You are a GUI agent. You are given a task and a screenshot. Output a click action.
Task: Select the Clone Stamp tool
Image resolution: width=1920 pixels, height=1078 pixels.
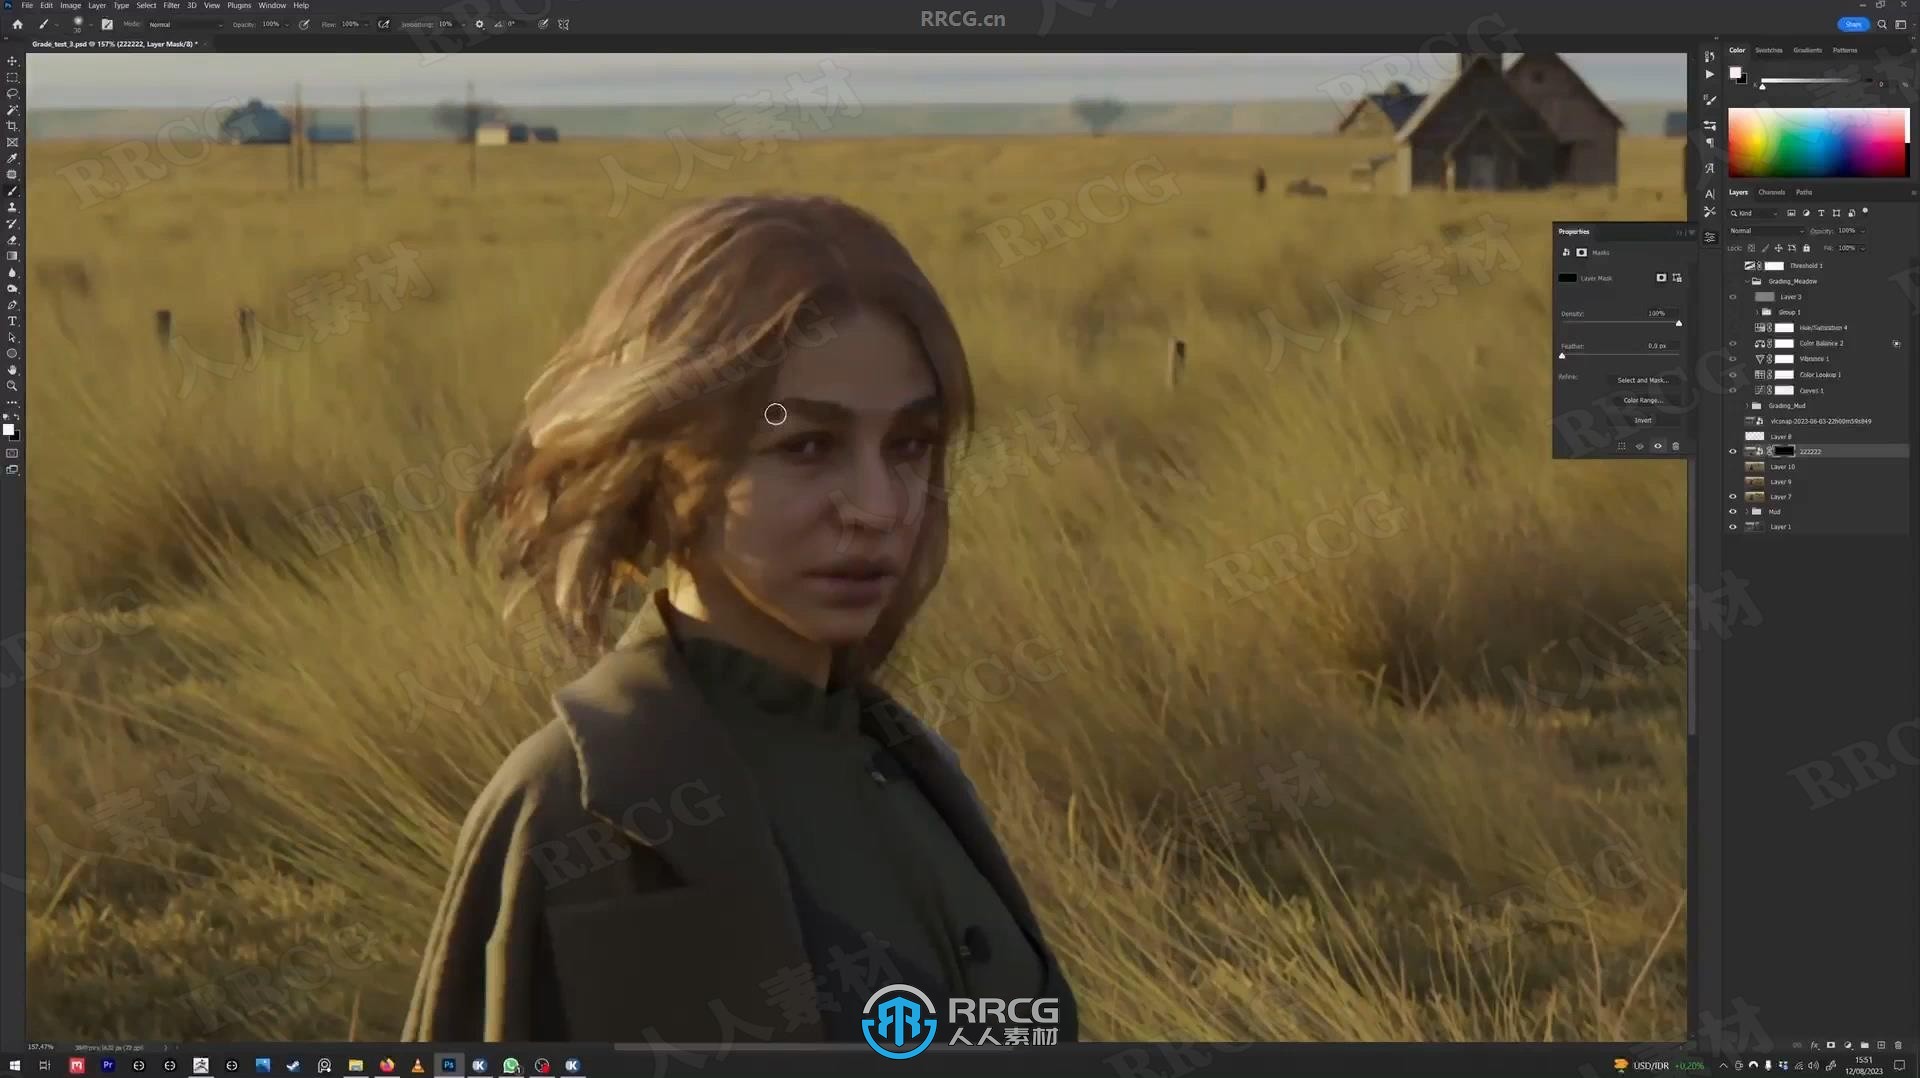pos(12,207)
